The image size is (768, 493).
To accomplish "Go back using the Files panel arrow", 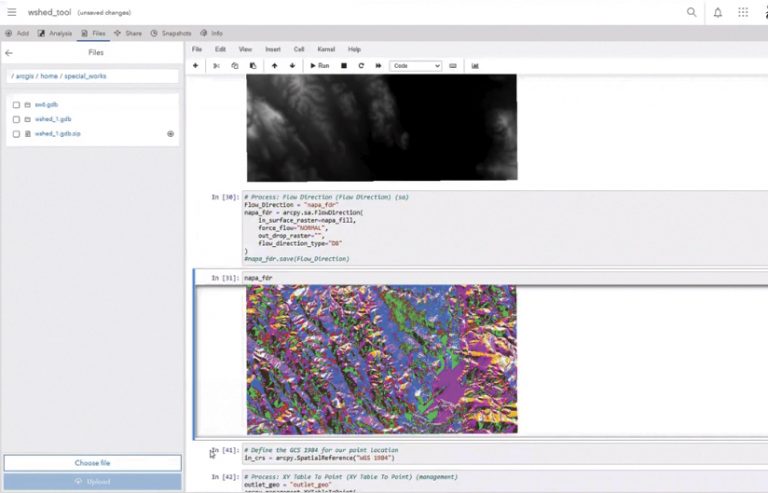I will point(9,53).
